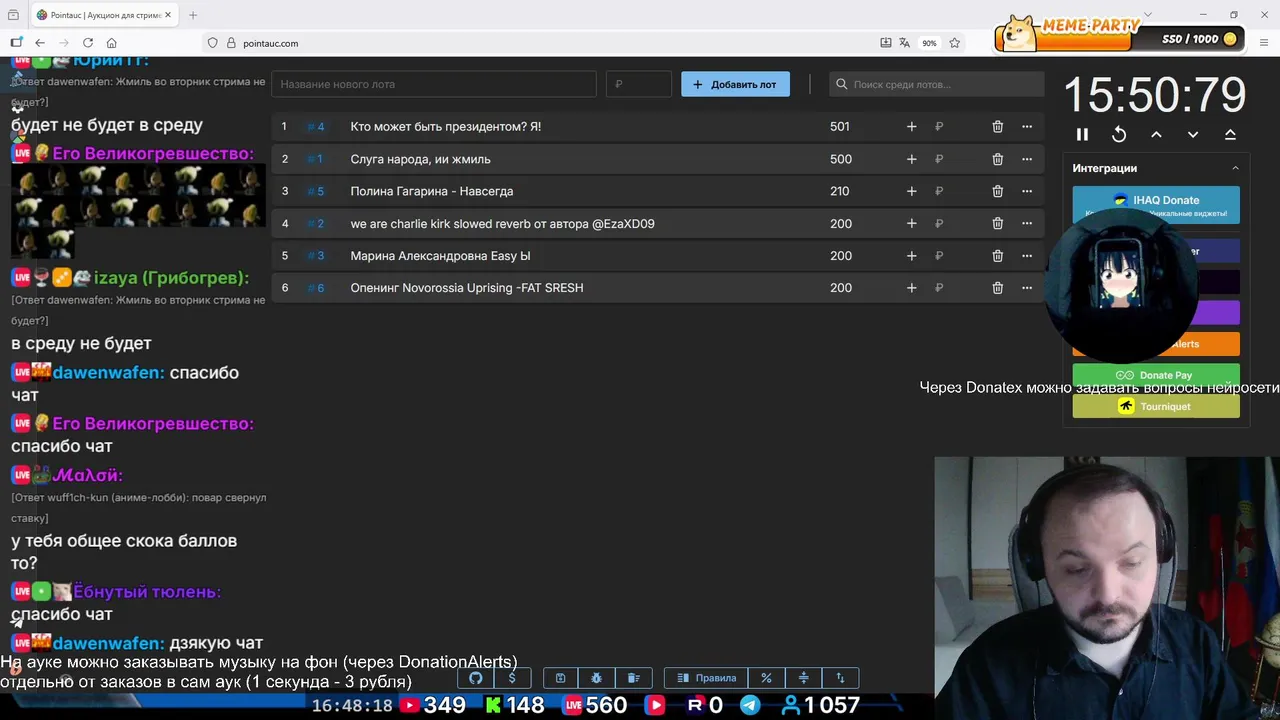Viewport: 1280px width, 720px height.
Task: Click the site shield icon in address bar
Action: point(212,43)
